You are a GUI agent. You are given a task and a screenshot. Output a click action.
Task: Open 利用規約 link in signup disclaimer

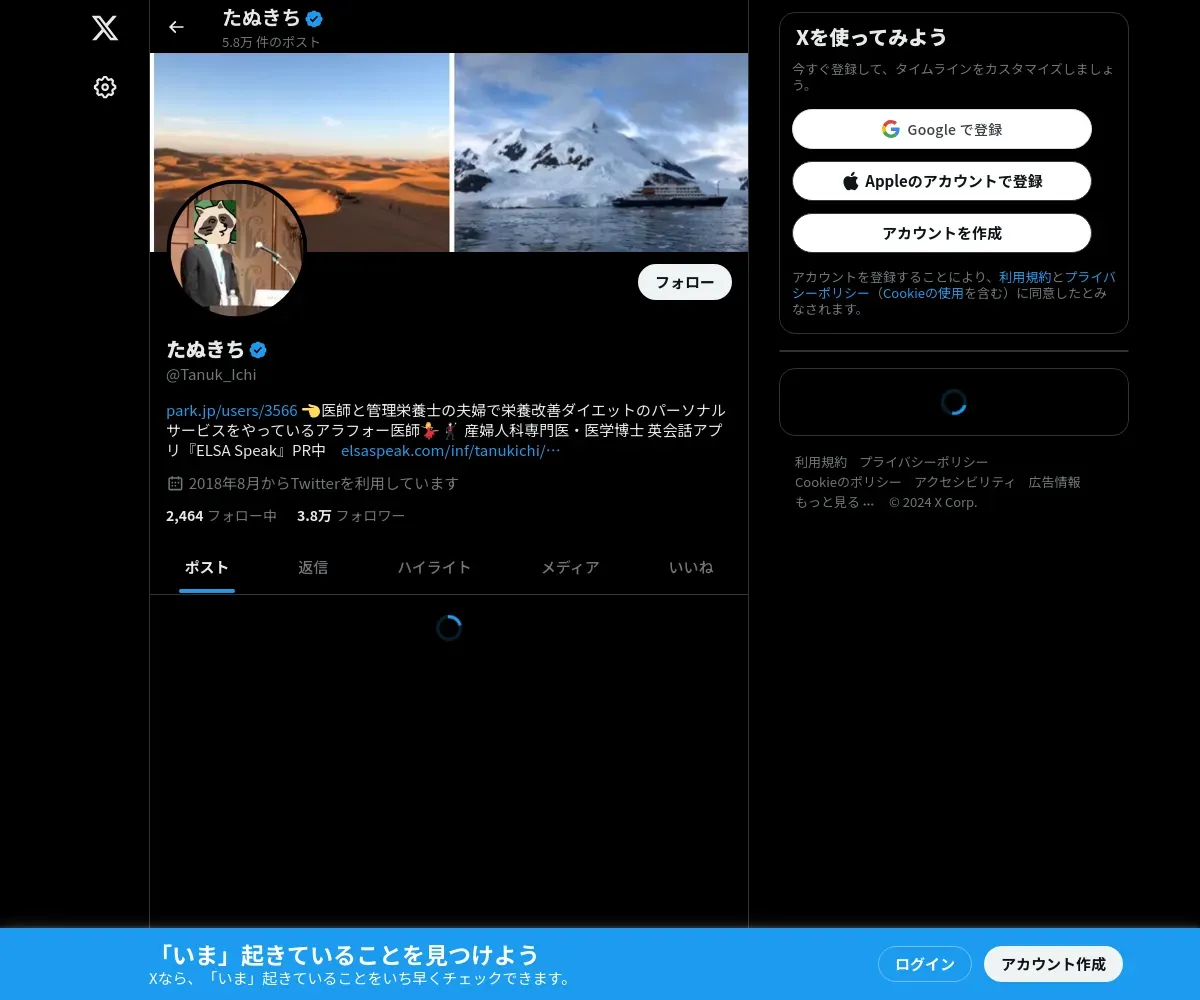1025,277
